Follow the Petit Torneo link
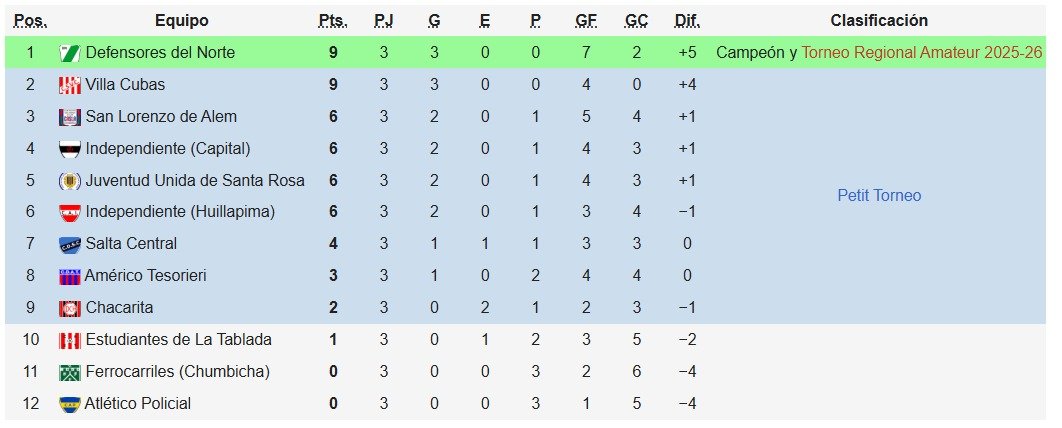 [x=879, y=196]
